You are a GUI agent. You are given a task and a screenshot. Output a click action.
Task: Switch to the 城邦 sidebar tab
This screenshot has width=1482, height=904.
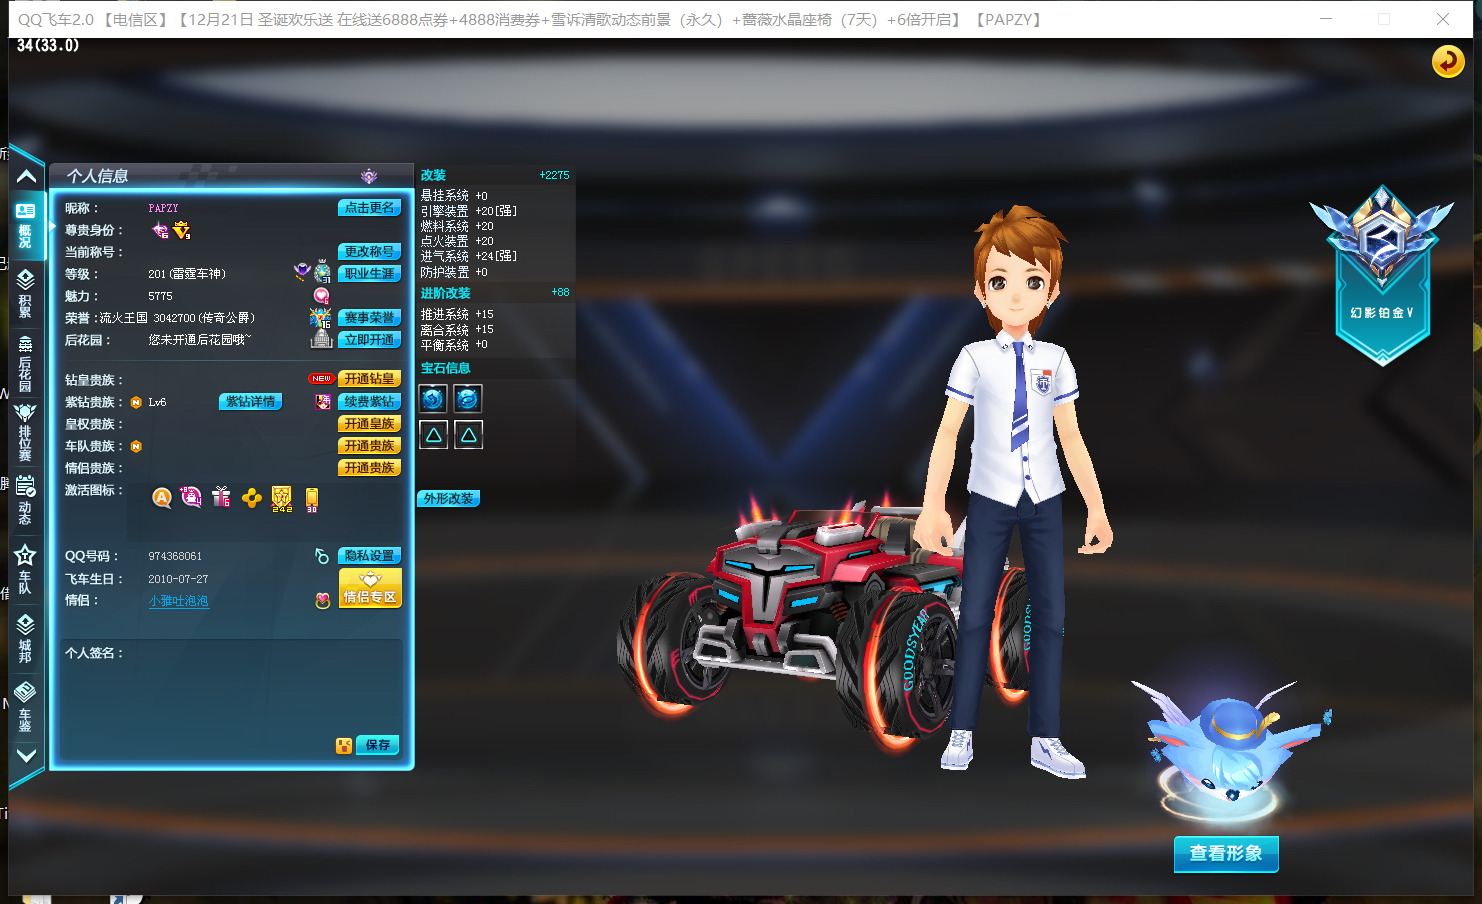tap(25, 639)
